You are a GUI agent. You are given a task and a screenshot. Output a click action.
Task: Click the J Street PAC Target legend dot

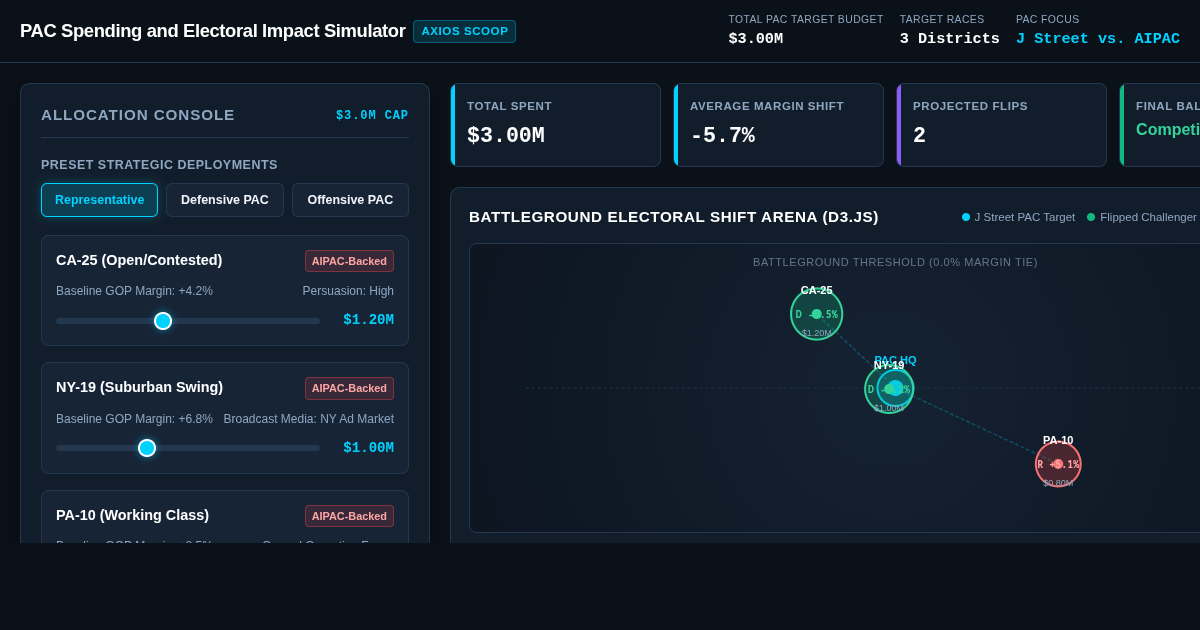pyautogui.click(x=966, y=217)
